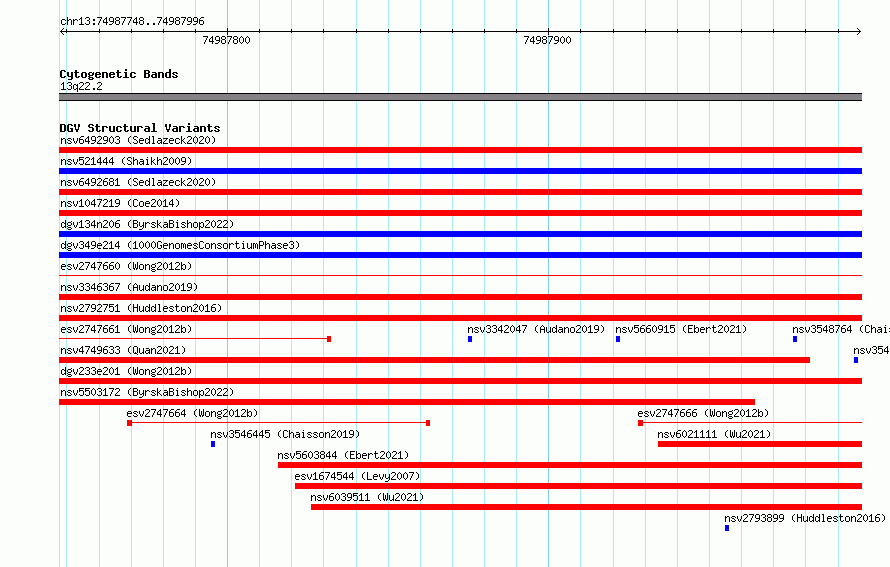Viewport: 890px width, 567px height.
Task: Open the nsv1047219 (Coe2014) variant label
Action: pos(120,203)
